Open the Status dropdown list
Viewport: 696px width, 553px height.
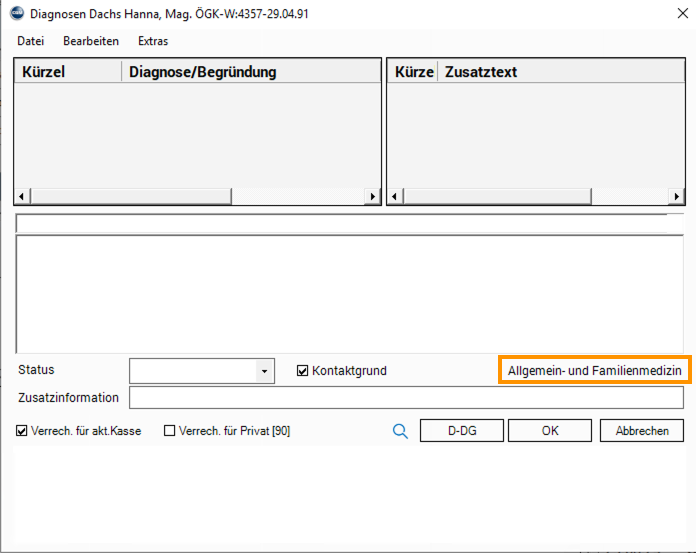pyautogui.click(x=264, y=371)
